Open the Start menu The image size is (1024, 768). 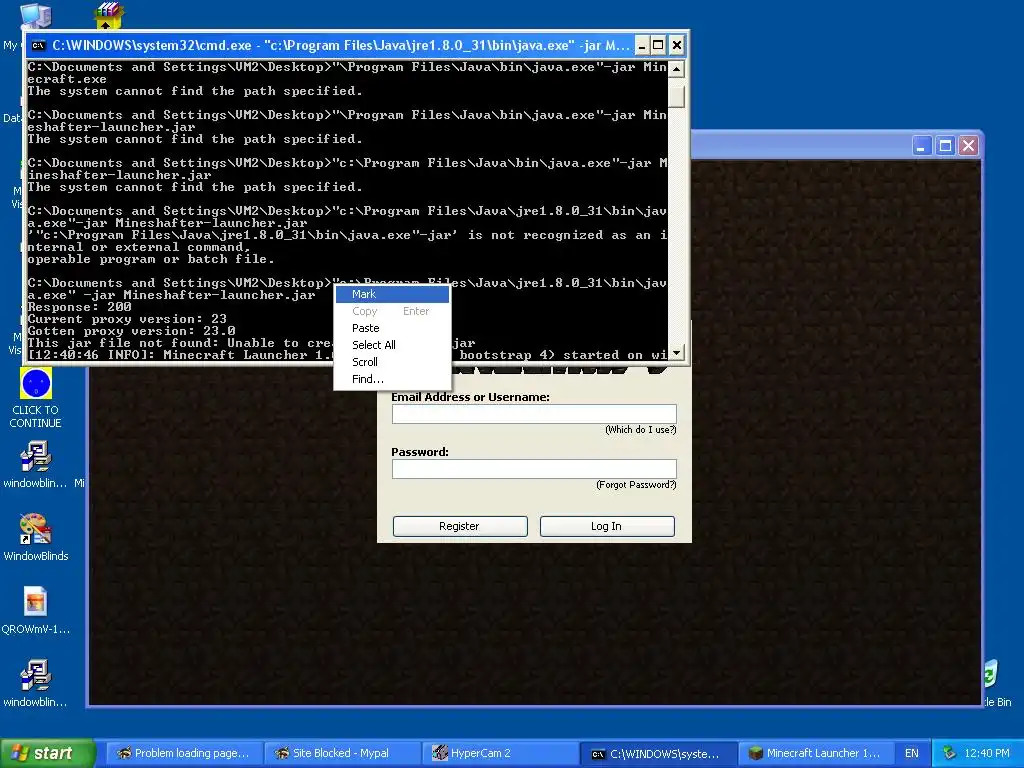pos(47,753)
